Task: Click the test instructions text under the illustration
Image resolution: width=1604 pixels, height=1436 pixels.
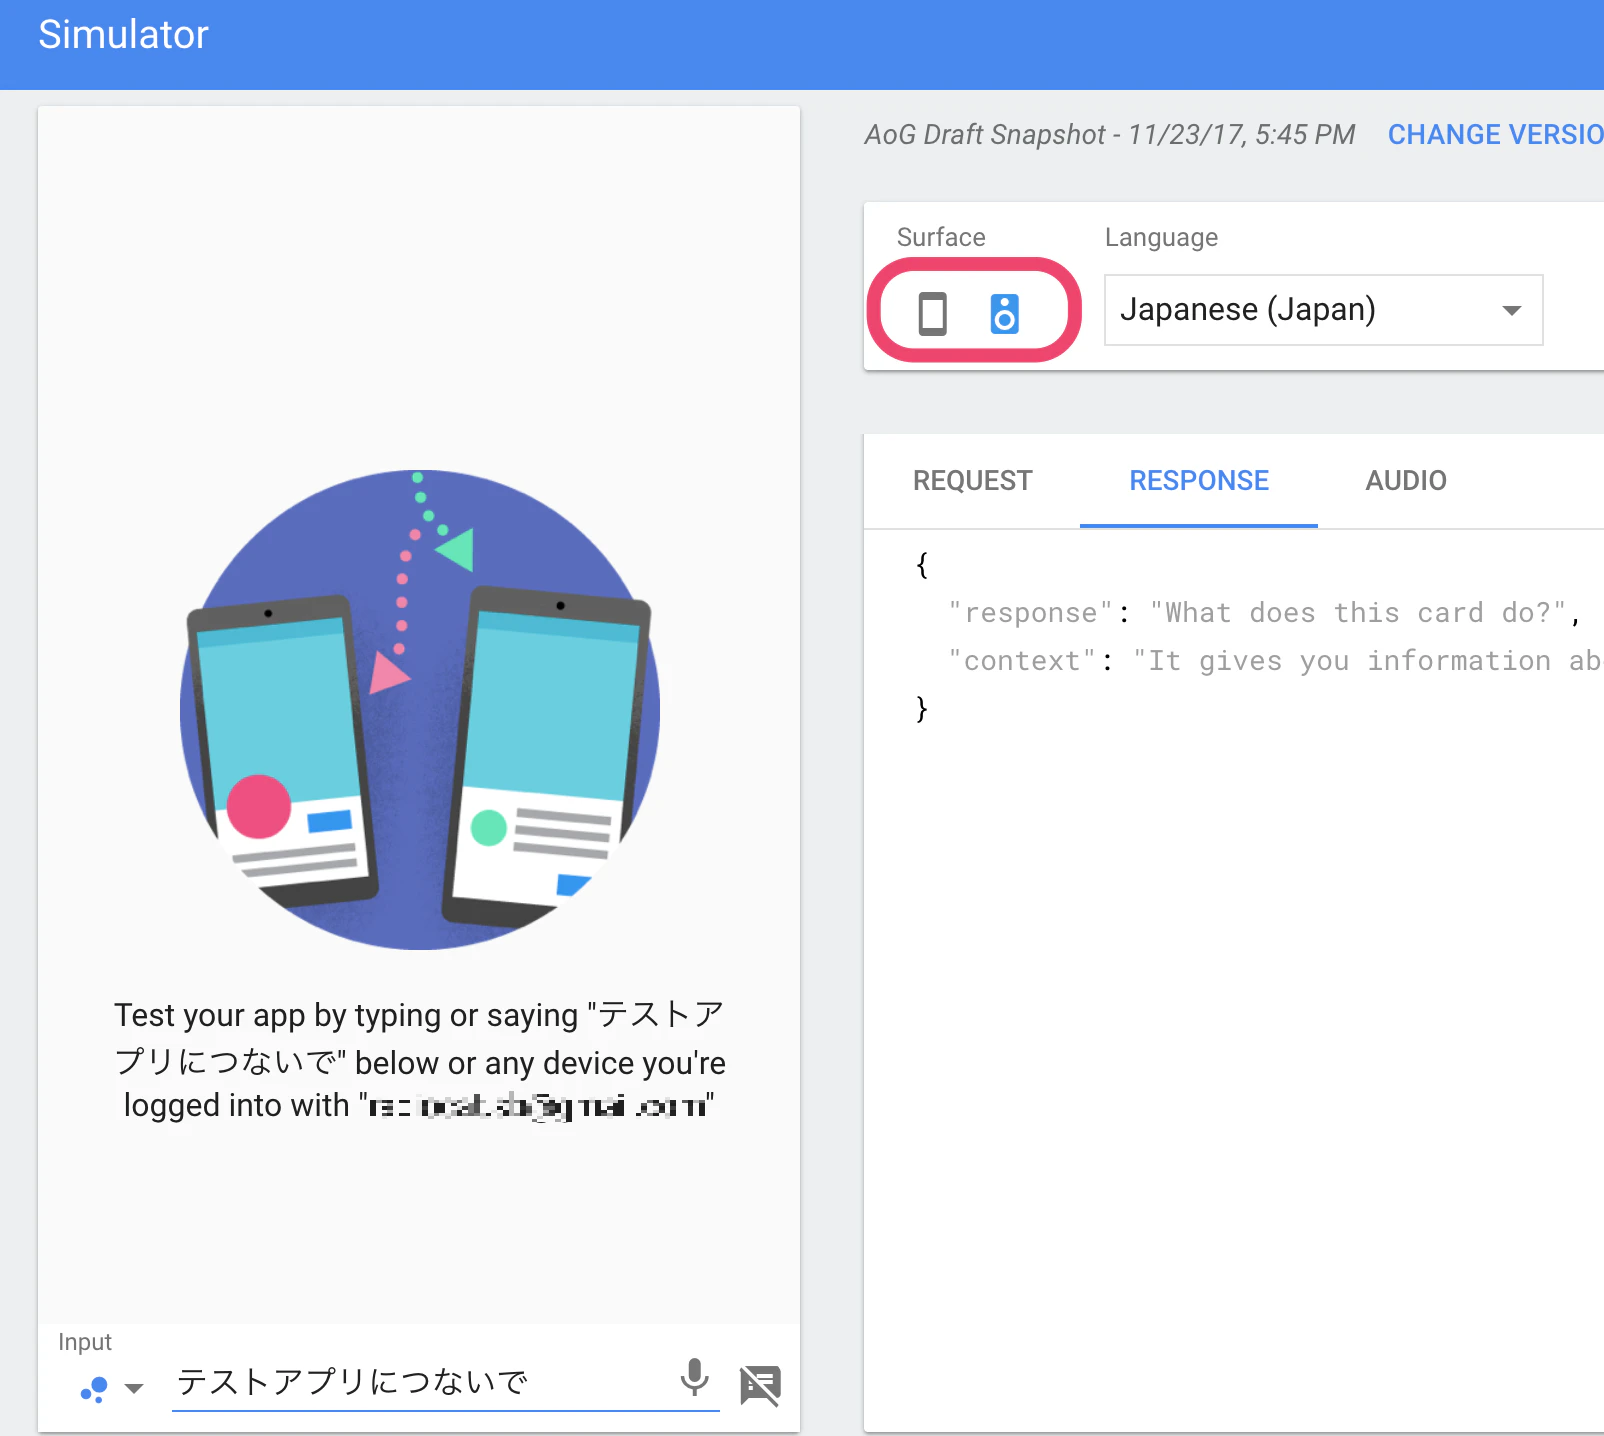Action: [x=420, y=1060]
